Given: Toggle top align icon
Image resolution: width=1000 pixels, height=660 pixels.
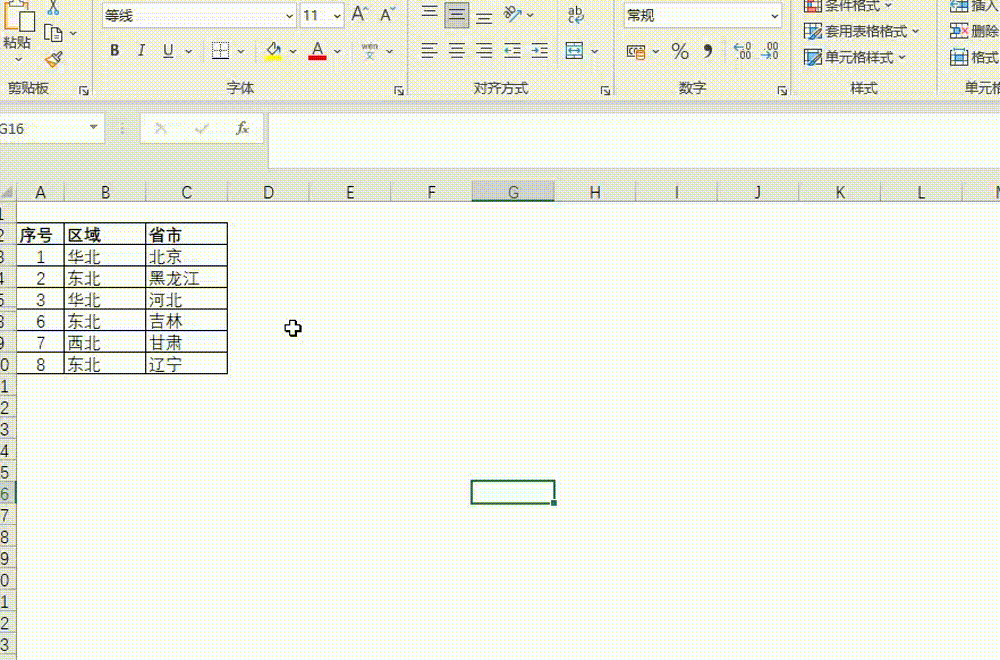Looking at the screenshot, I should pos(429,14).
